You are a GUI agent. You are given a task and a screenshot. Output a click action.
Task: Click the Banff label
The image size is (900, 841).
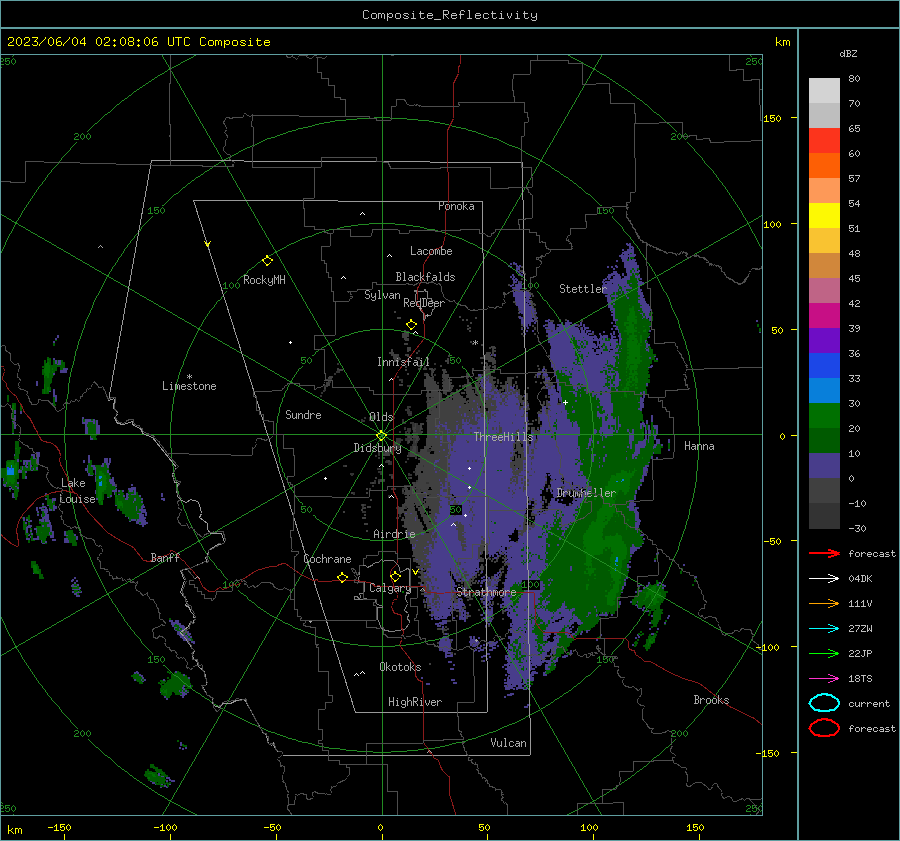165,557
